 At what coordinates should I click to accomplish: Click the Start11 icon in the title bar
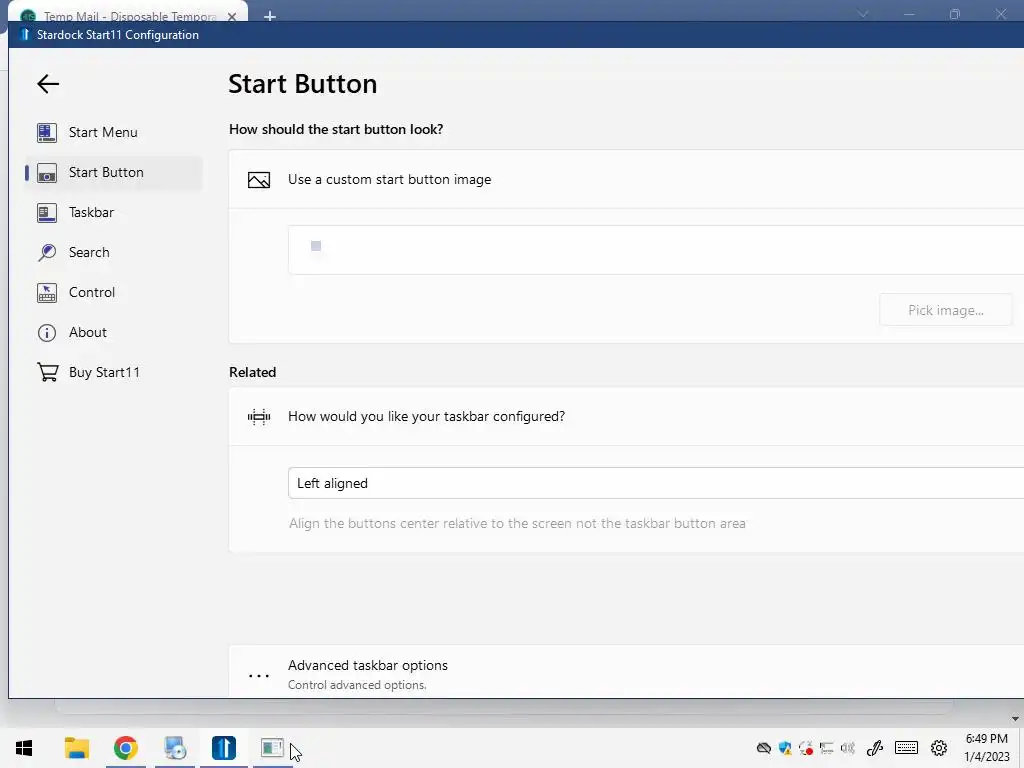point(25,35)
